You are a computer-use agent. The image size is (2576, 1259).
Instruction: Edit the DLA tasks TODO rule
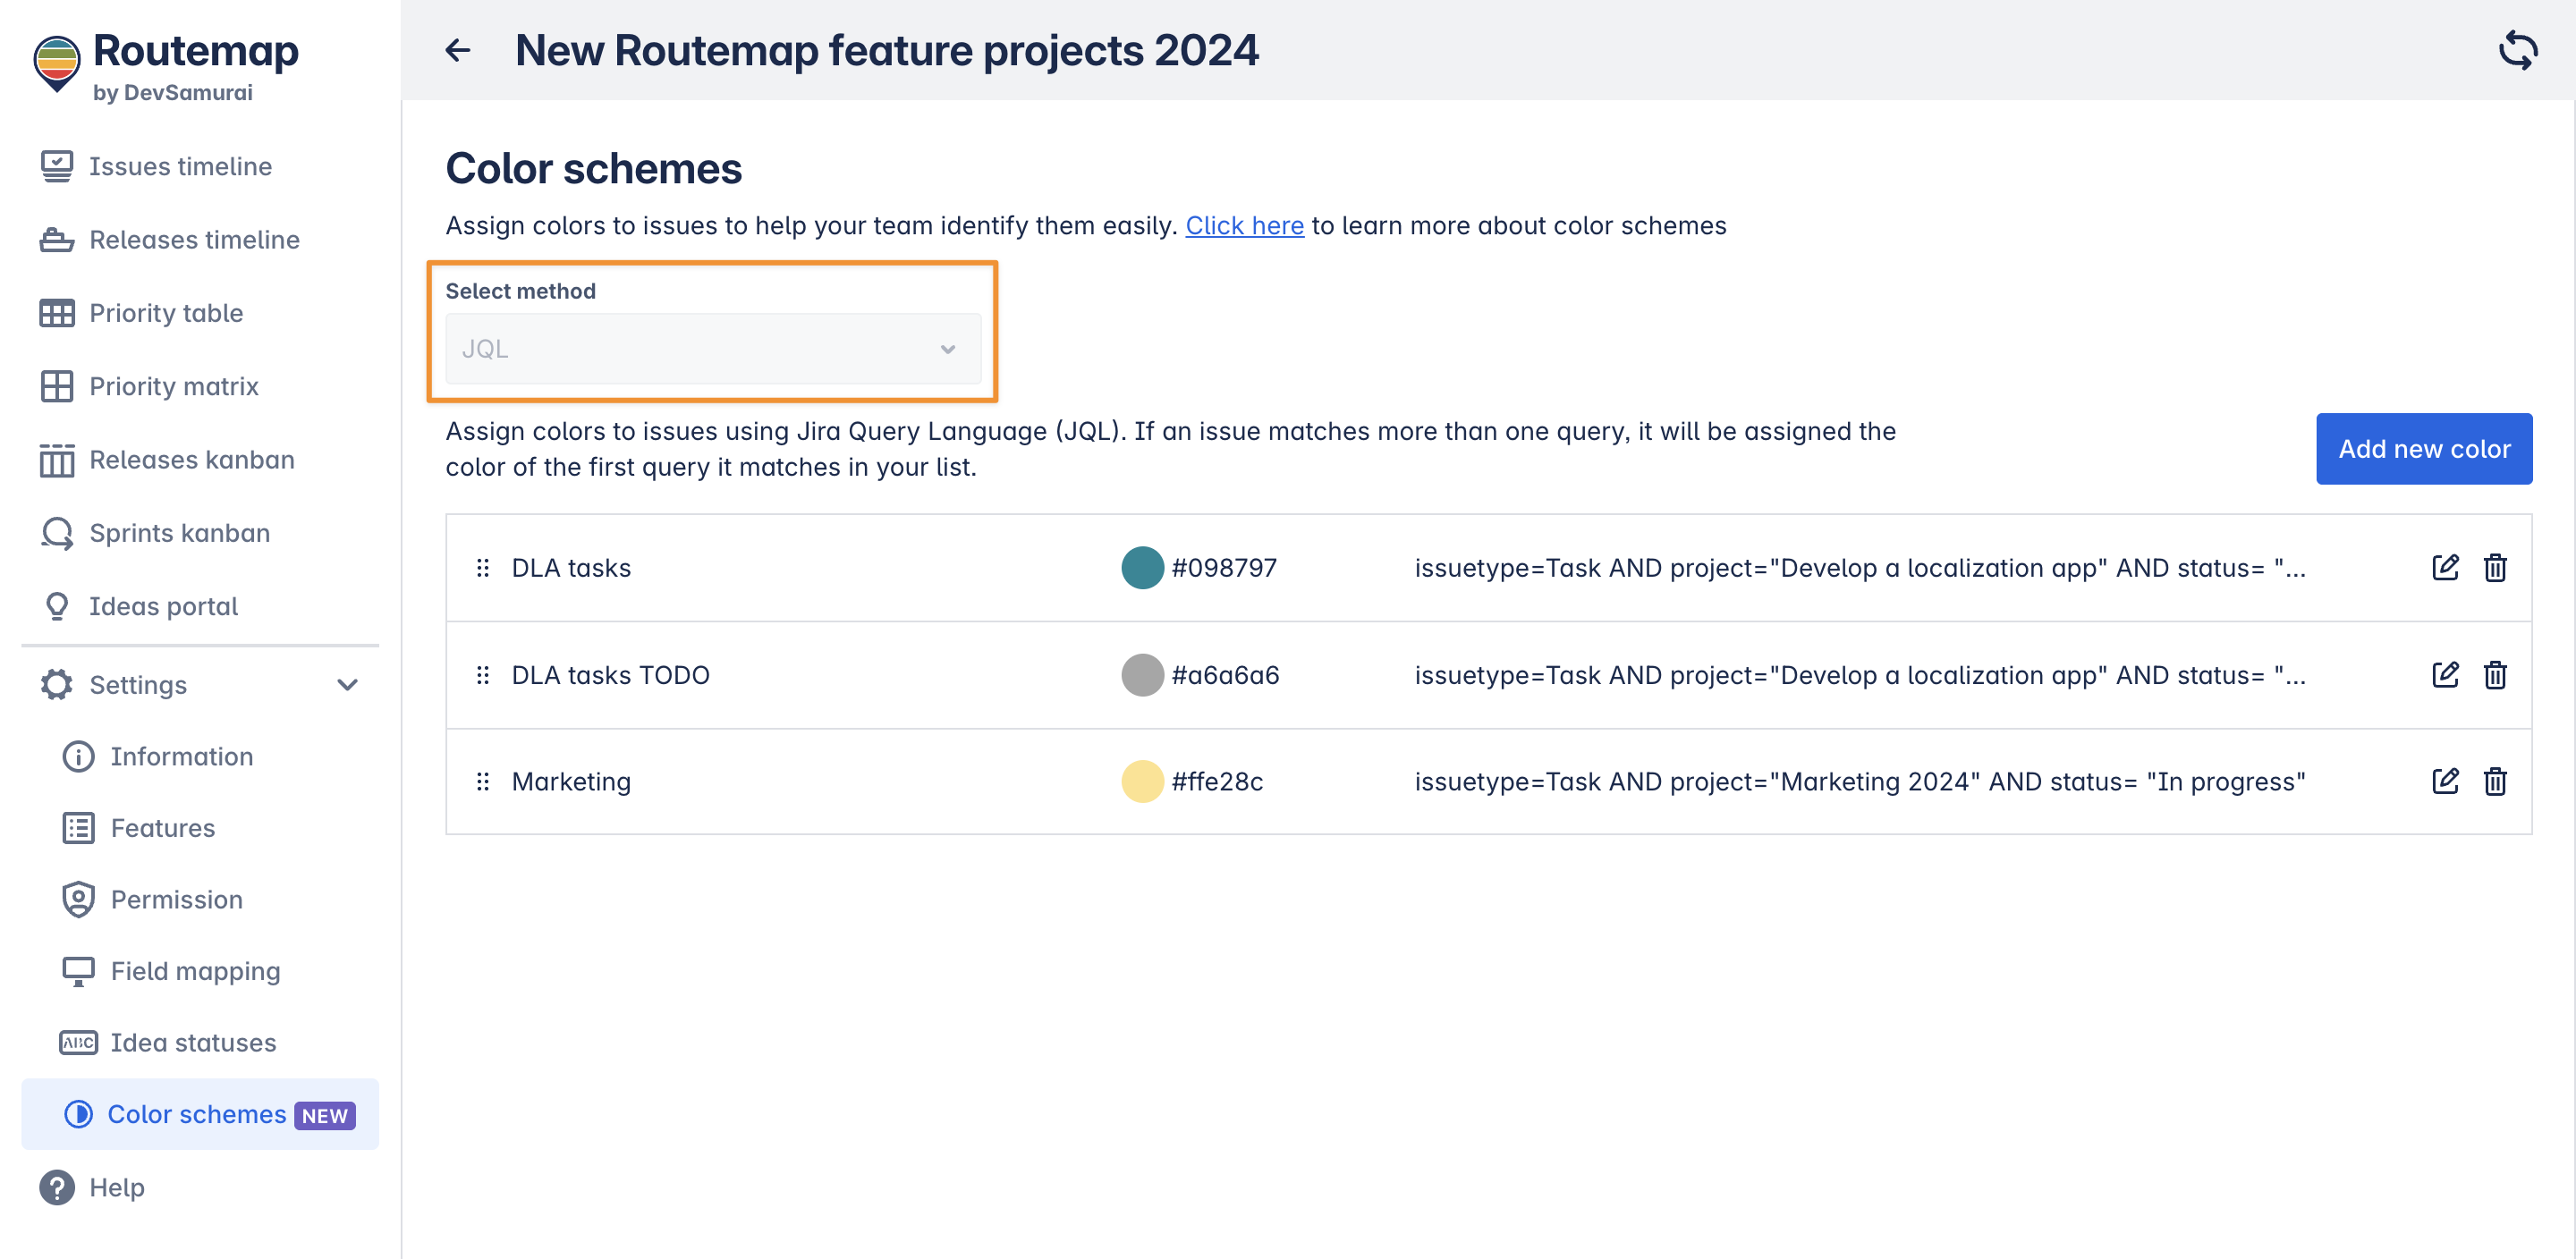click(2444, 675)
